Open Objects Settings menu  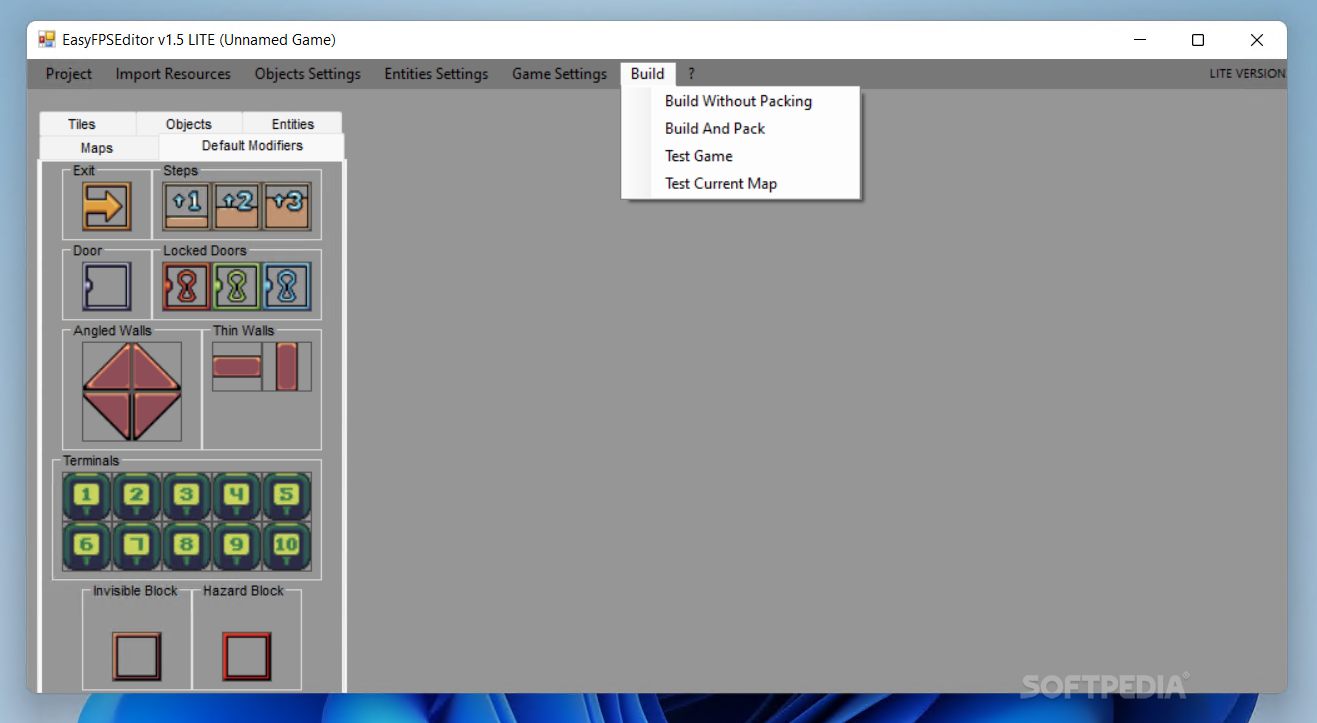click(x=308, y=74)
